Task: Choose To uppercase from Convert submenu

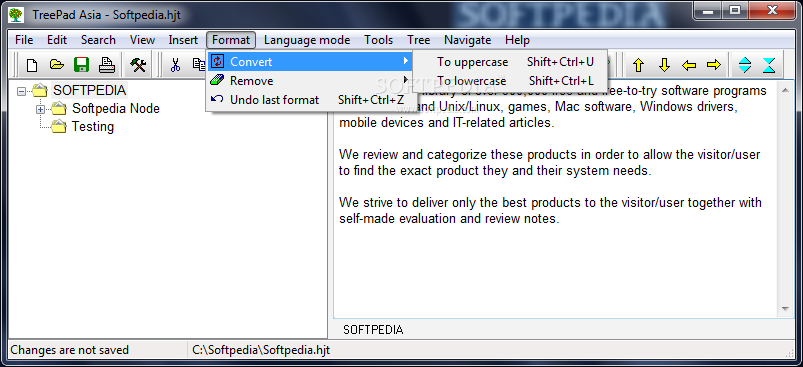Action: click(x=510, y=62)
